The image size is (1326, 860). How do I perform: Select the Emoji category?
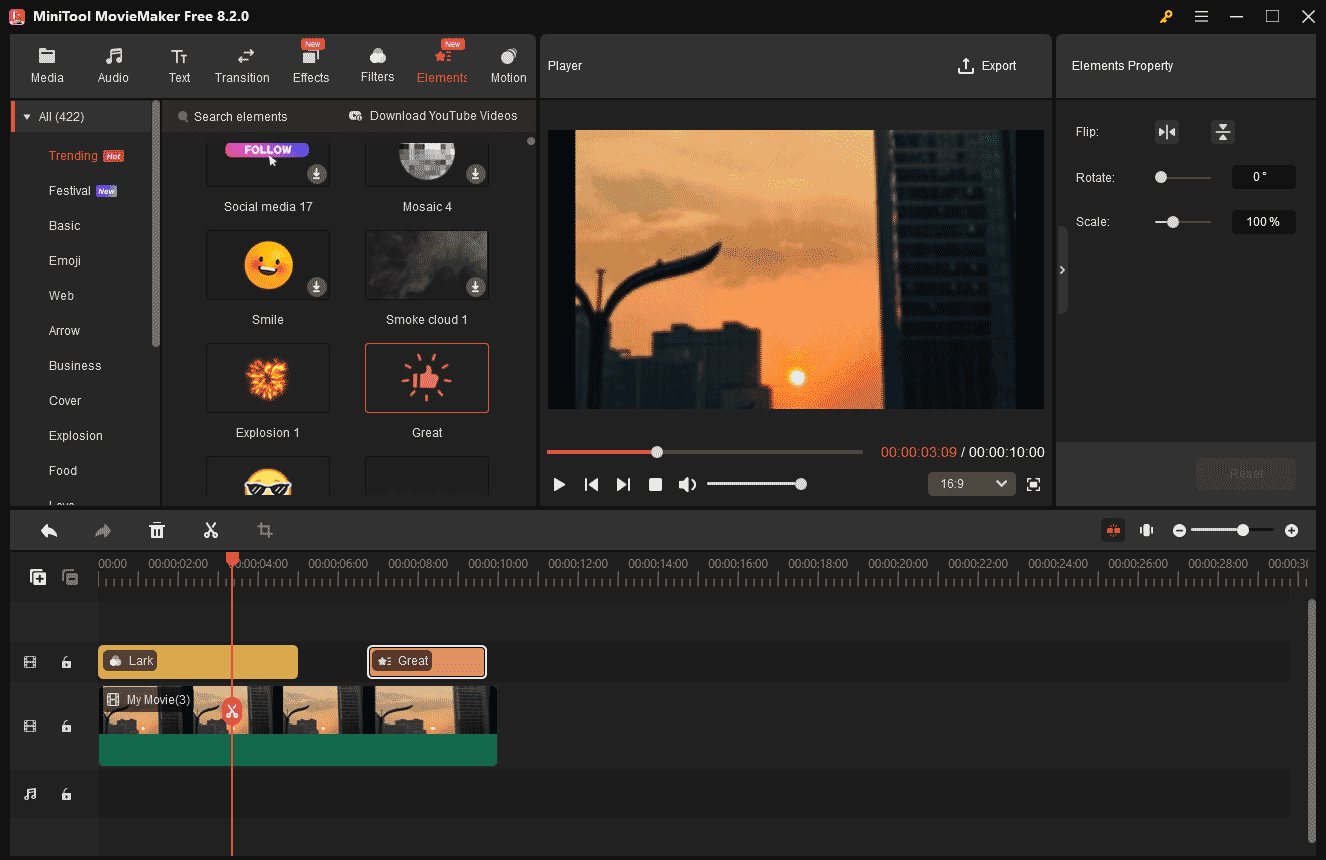click(65, 261)
